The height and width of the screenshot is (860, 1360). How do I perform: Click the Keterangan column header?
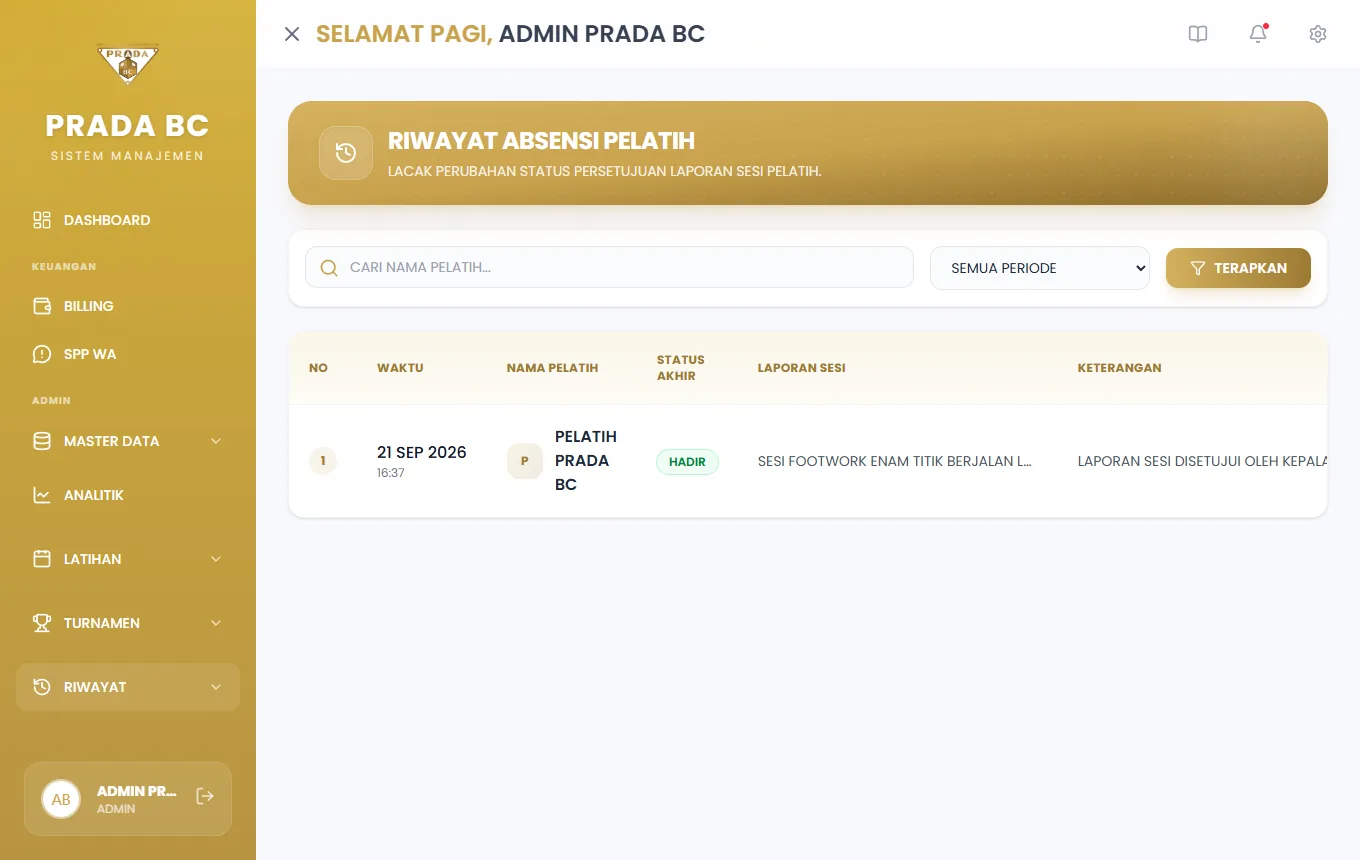tap(1119, 368)
